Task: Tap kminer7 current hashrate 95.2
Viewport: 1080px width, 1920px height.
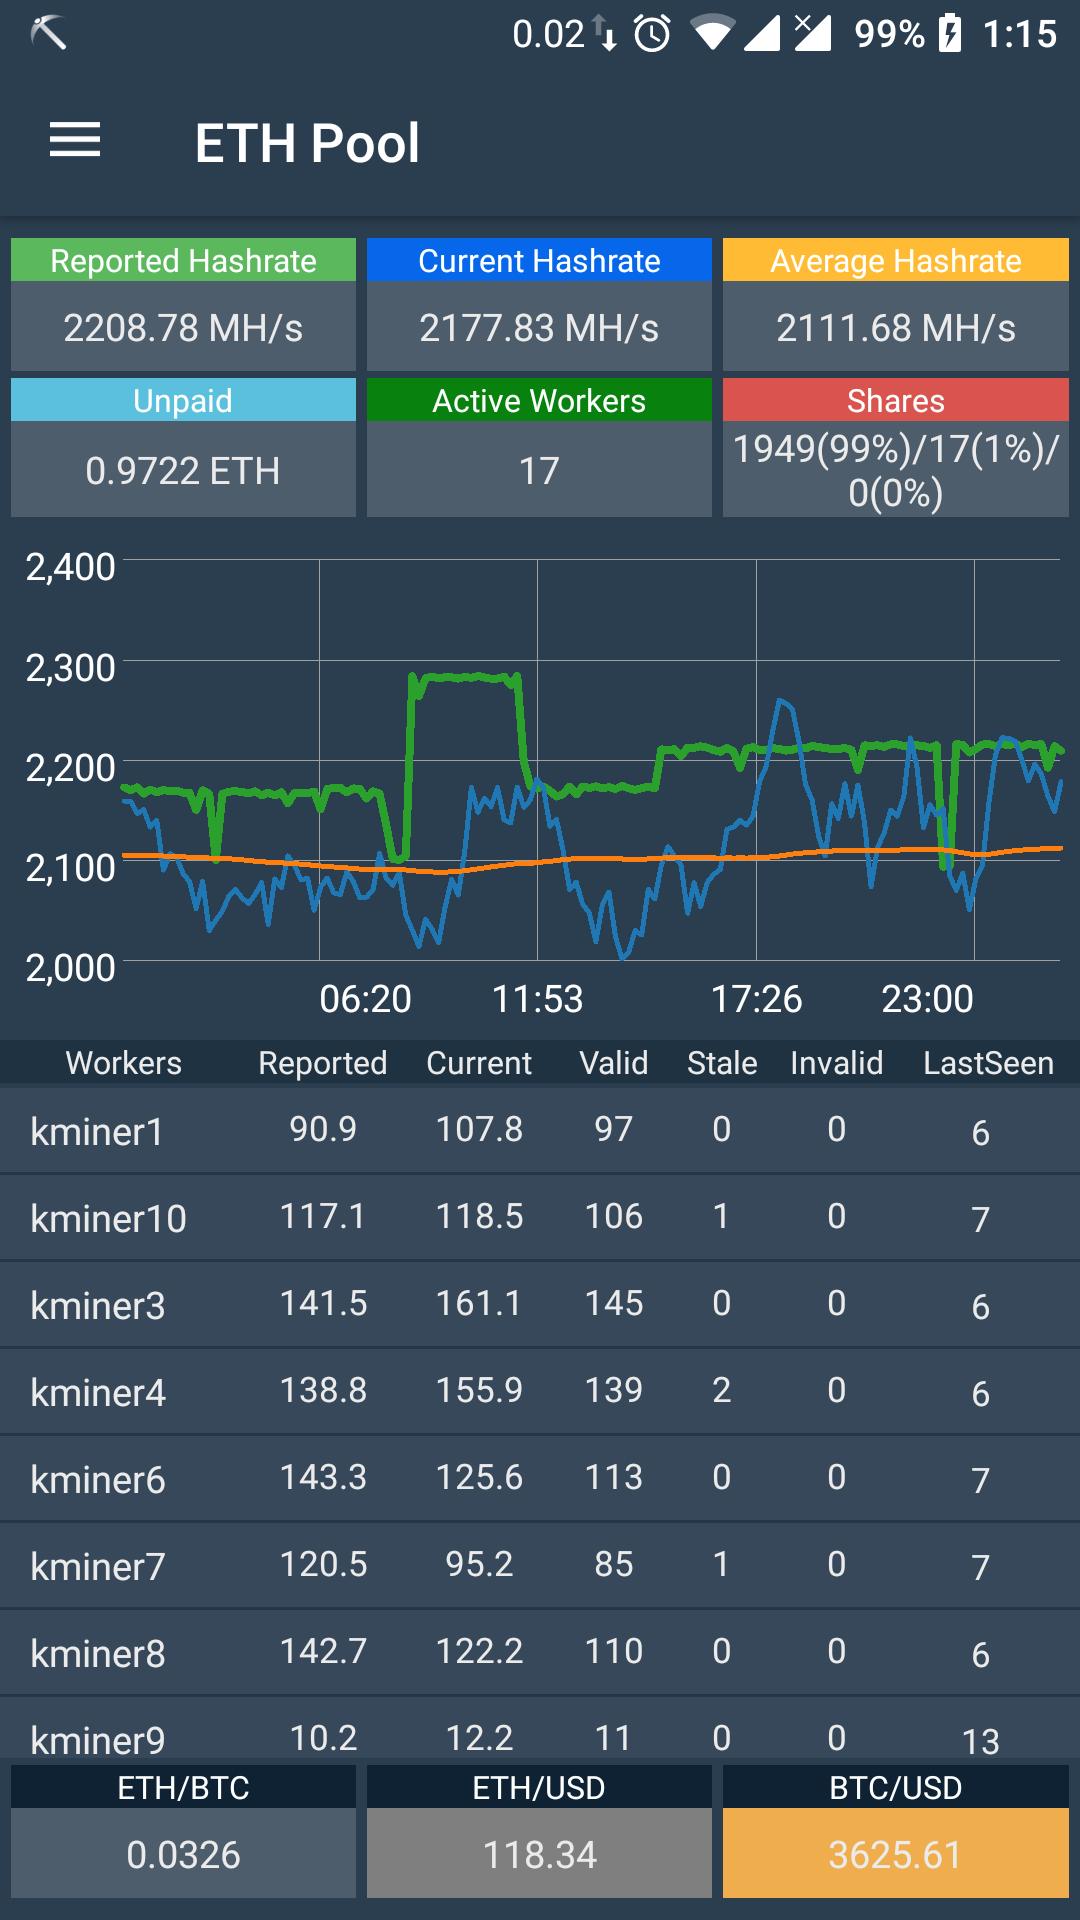Action: tap(479, 1564)
